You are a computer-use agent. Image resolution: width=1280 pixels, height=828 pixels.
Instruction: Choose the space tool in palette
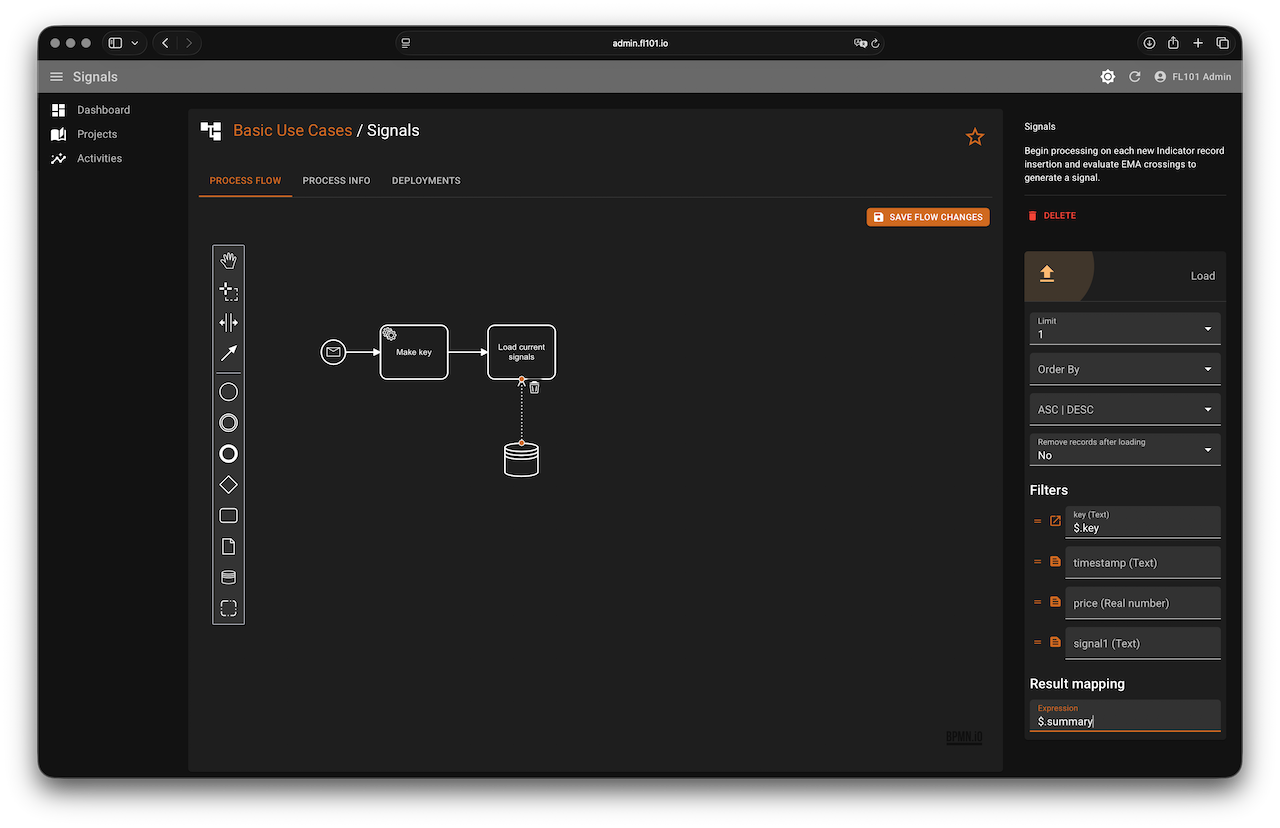click(x=228, y=322)
